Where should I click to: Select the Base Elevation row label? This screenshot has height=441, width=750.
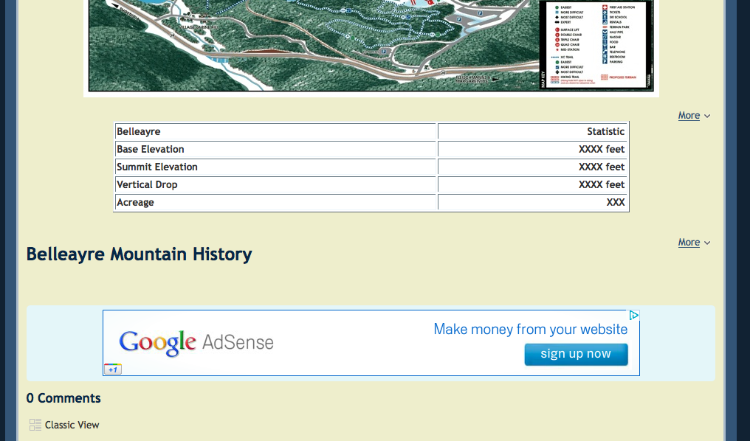point(150,149)
